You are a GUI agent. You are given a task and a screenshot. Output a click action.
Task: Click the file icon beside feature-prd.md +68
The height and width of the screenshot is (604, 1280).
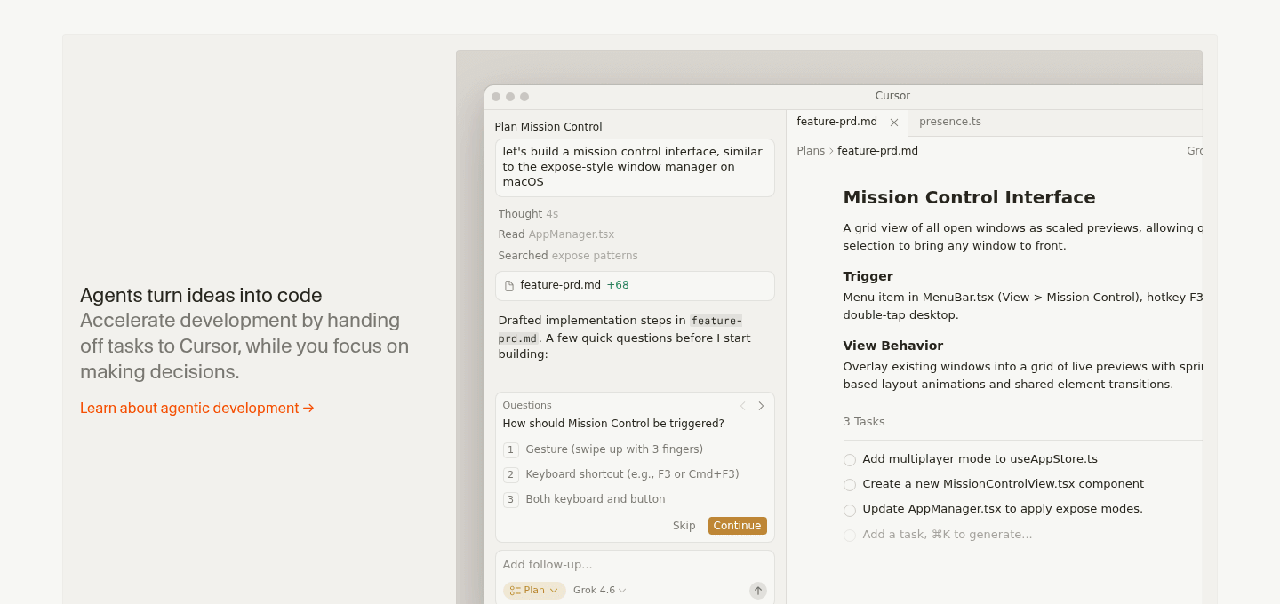point(509,286)
